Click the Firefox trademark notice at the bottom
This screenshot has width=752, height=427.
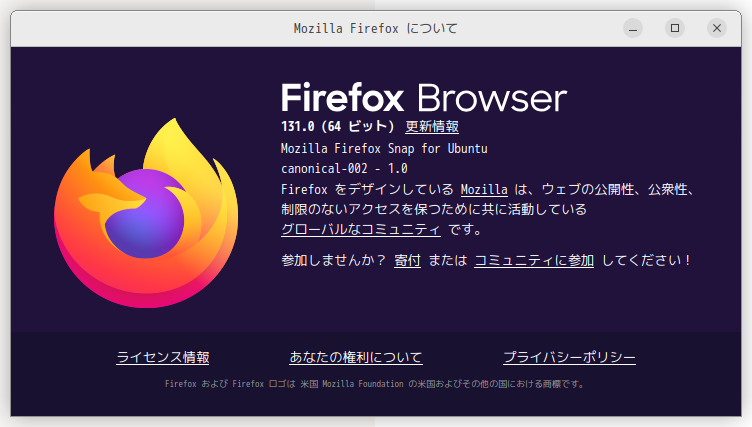375,384
